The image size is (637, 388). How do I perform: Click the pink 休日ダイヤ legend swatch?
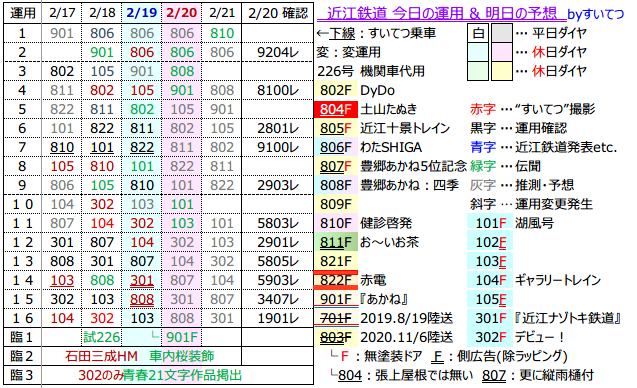[x=502, y=52]
